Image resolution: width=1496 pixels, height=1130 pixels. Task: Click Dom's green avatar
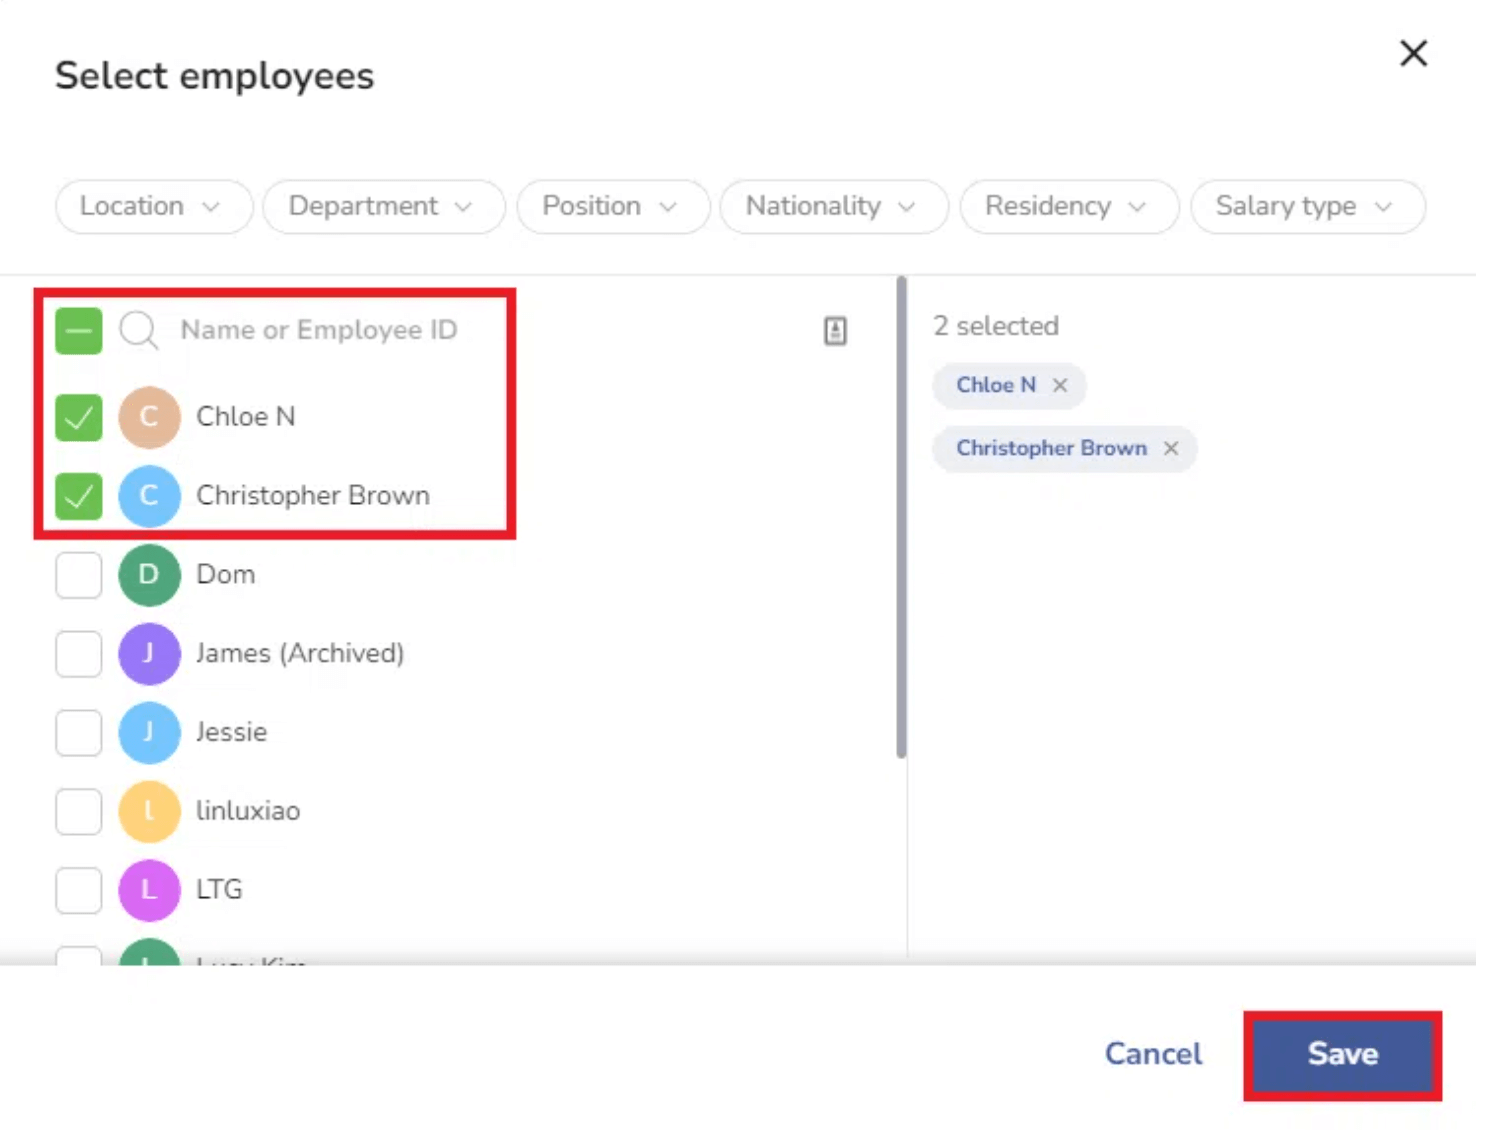[x=149, y=575]
